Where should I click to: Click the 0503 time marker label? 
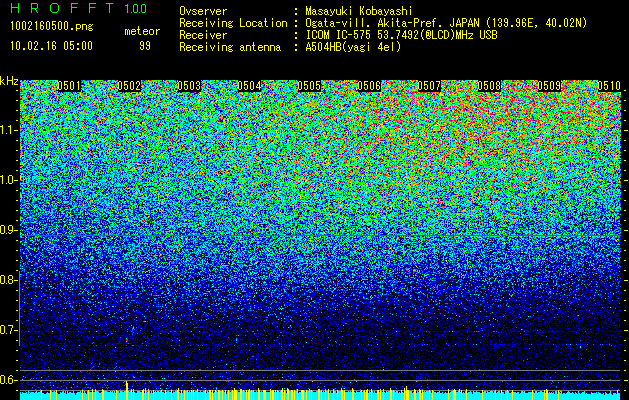(189, 86)
